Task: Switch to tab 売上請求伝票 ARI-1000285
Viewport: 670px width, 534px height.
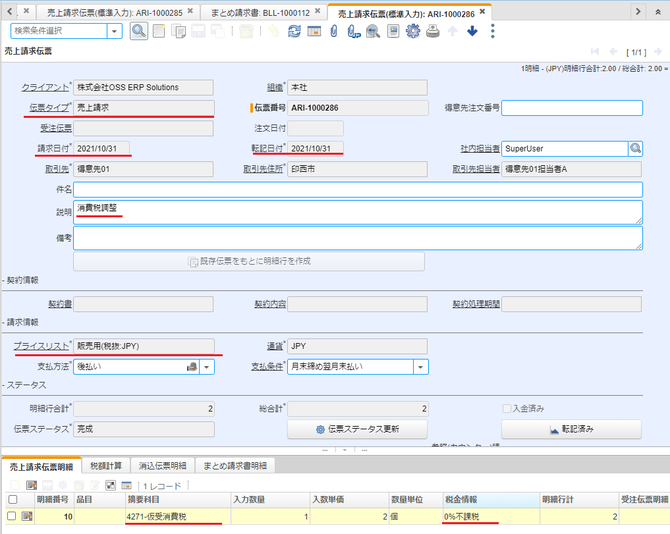Action: click(x=115, y=13)
